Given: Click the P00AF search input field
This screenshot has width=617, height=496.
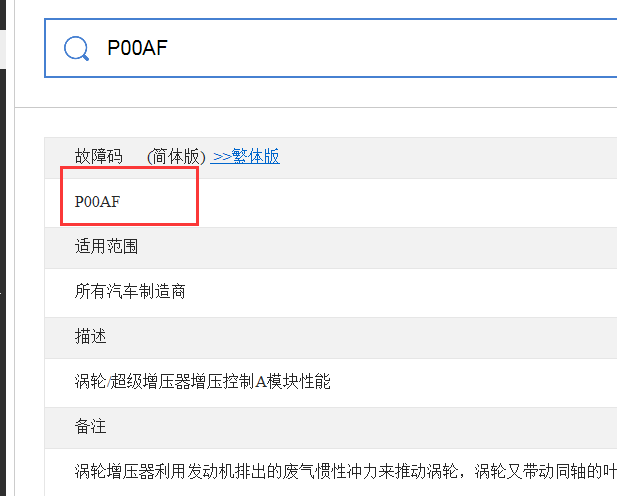Looking at the screenshot, I should click(331, 48).
